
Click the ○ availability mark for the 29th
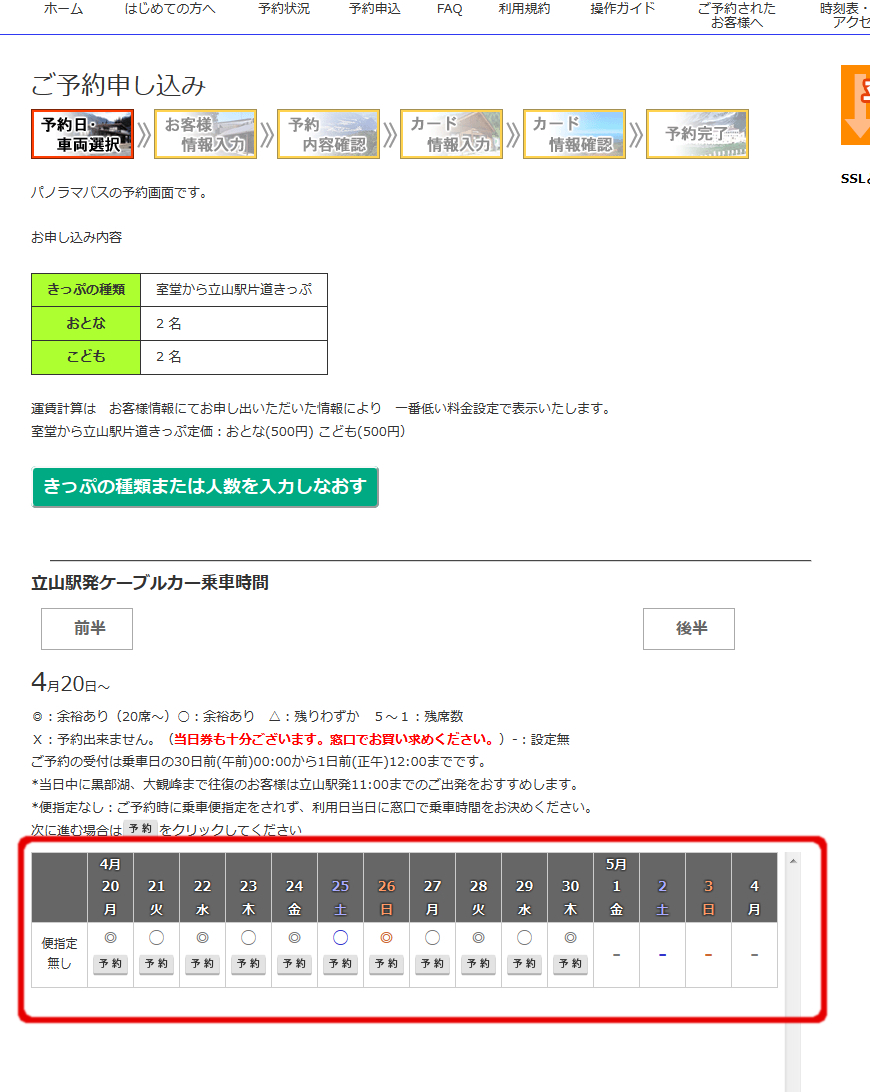click(525, 938)
